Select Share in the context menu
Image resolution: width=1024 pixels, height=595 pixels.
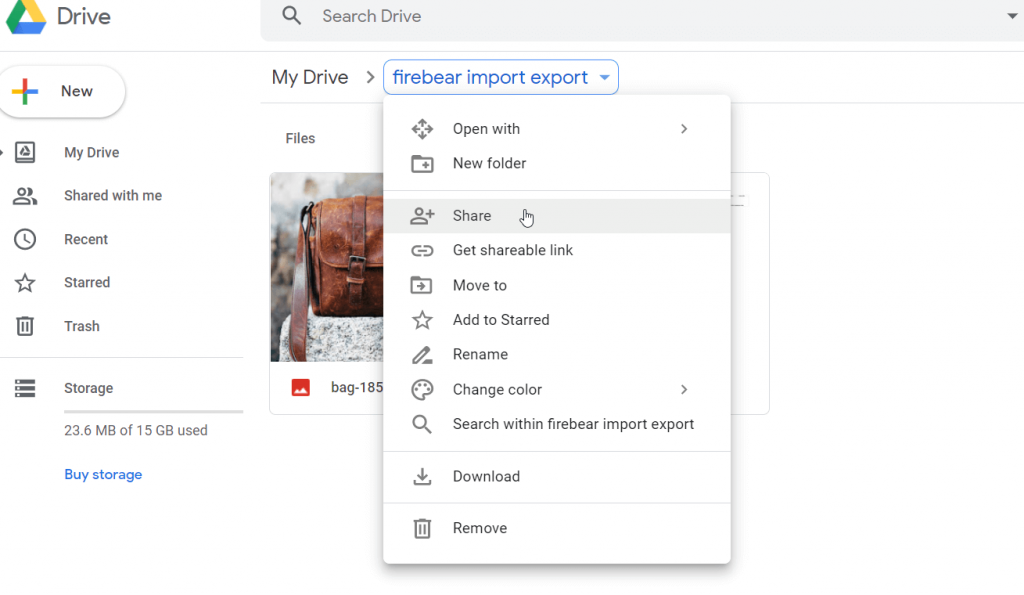[556, 216]
